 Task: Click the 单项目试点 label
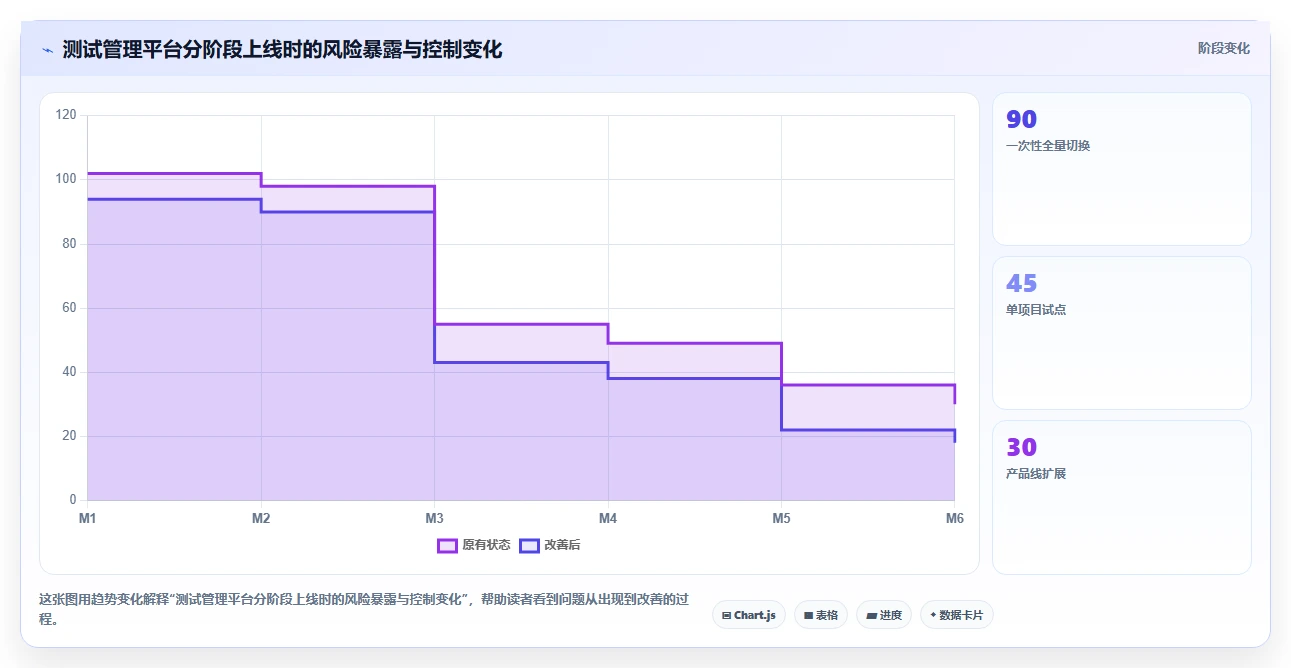point(1036,310)
